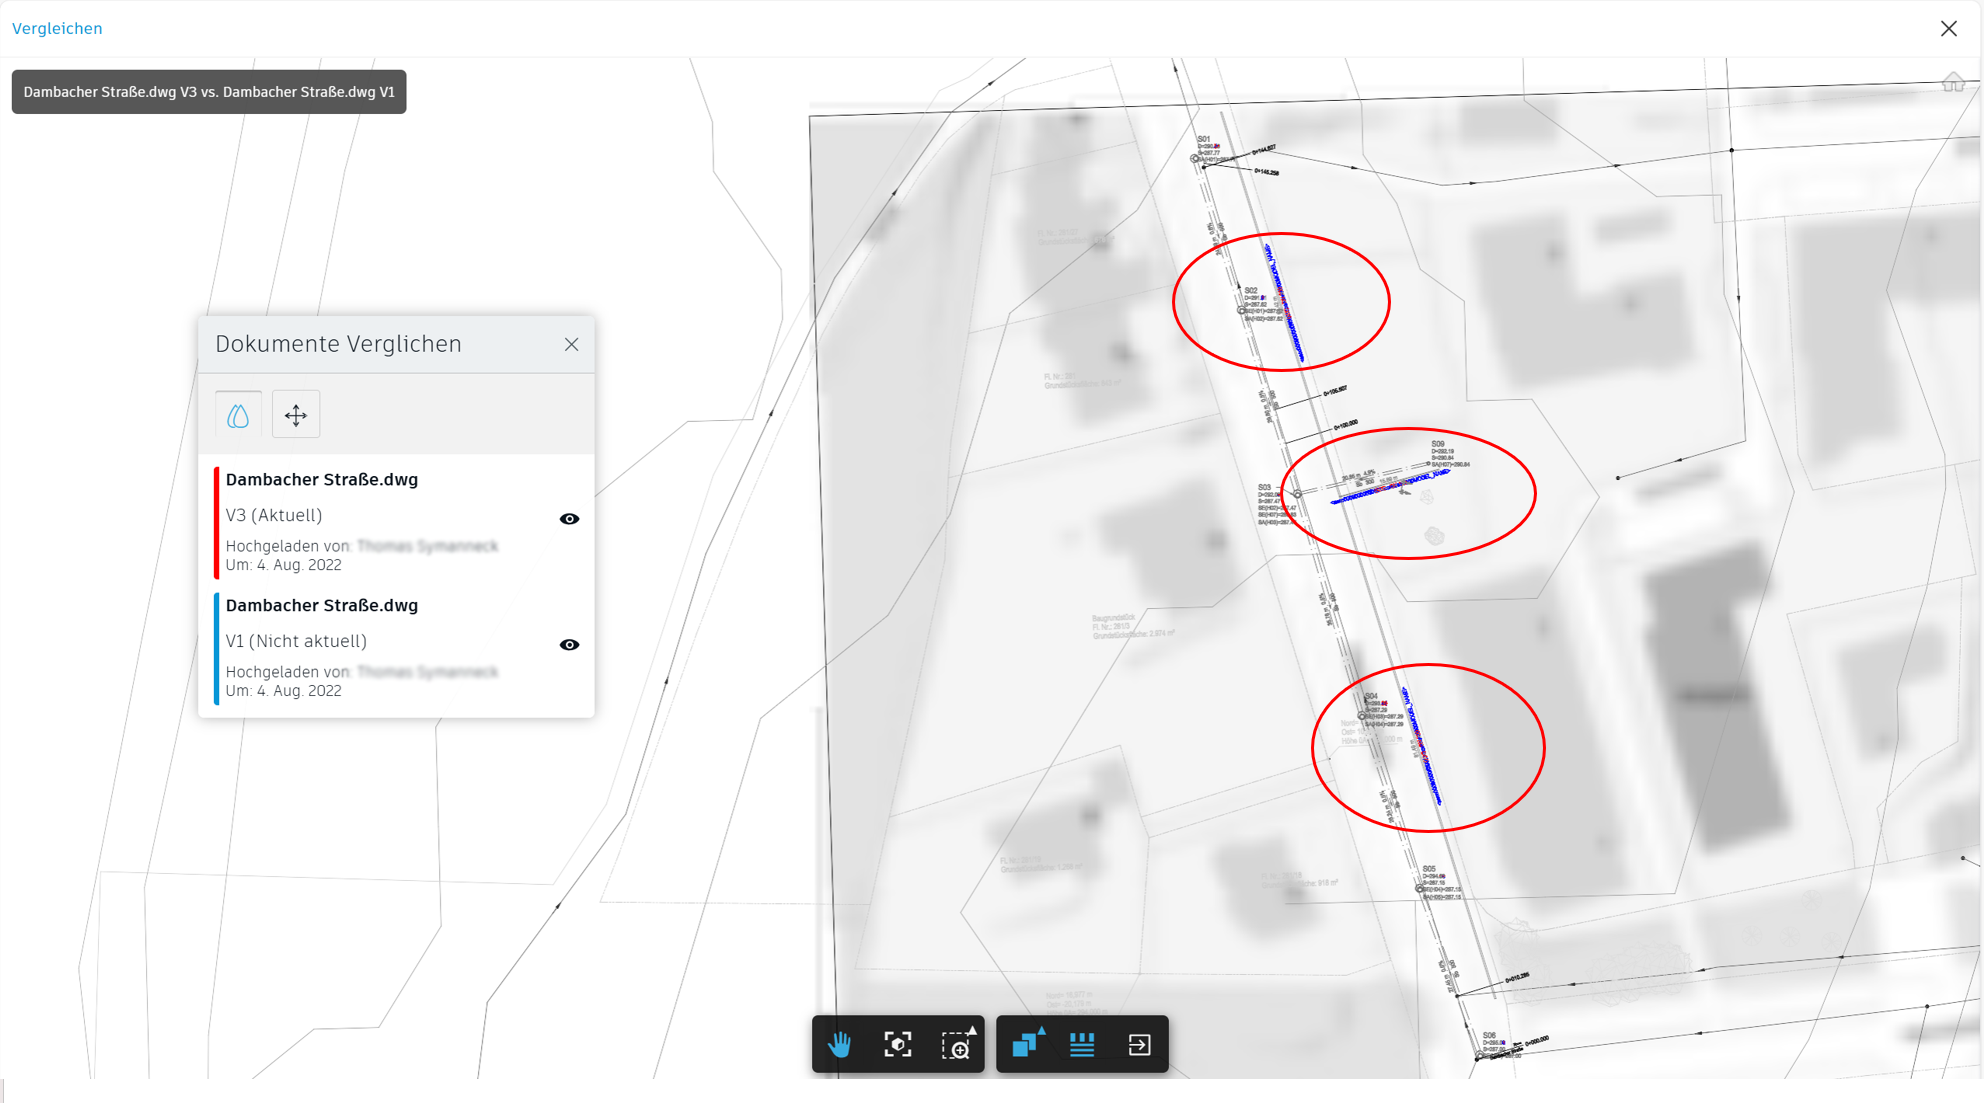Select the V3 Dambacher Straße.dwg entry
This screenshot has height=1103, width=1985.
pyautogui.click(x=321, y=480)
